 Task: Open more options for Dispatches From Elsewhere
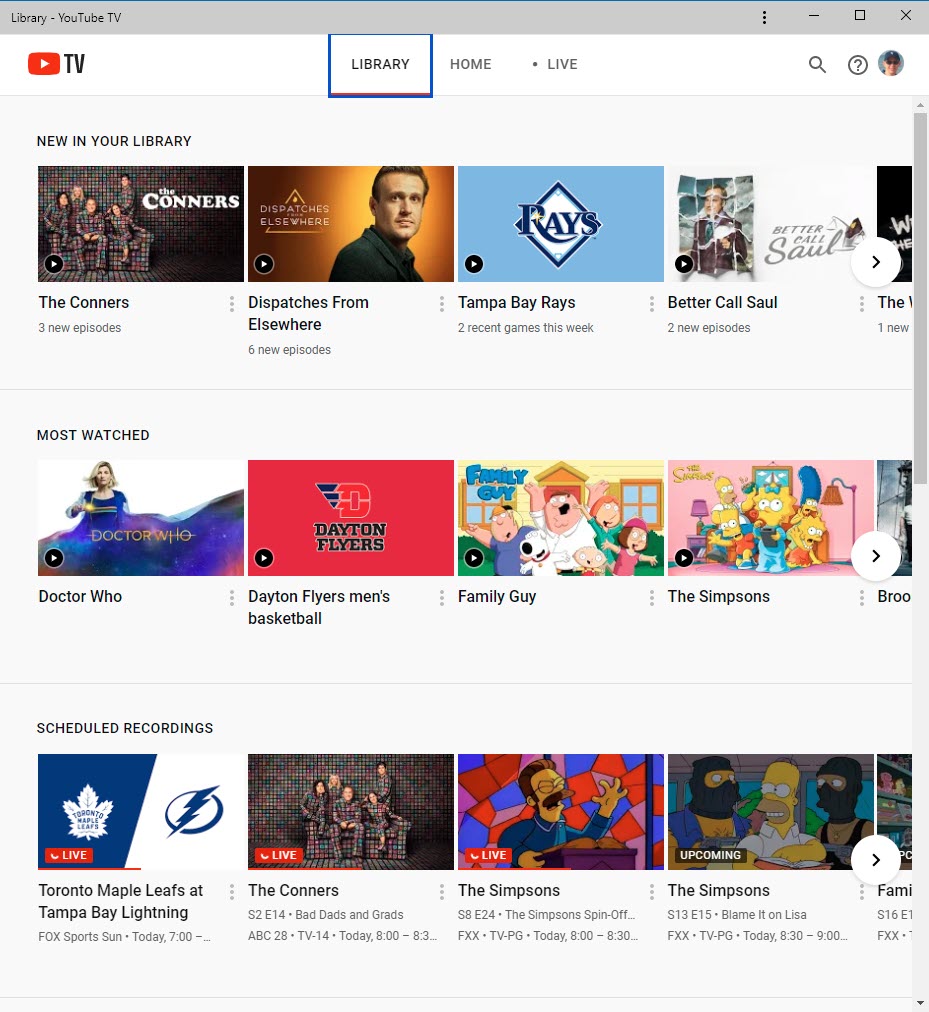coord(442,304)
